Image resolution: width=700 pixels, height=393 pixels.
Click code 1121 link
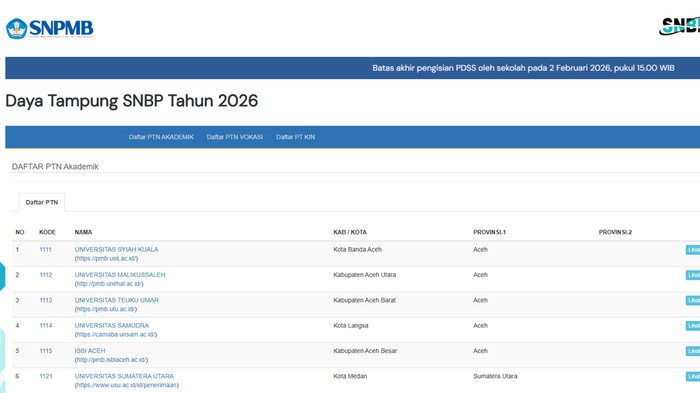[46, 376]
